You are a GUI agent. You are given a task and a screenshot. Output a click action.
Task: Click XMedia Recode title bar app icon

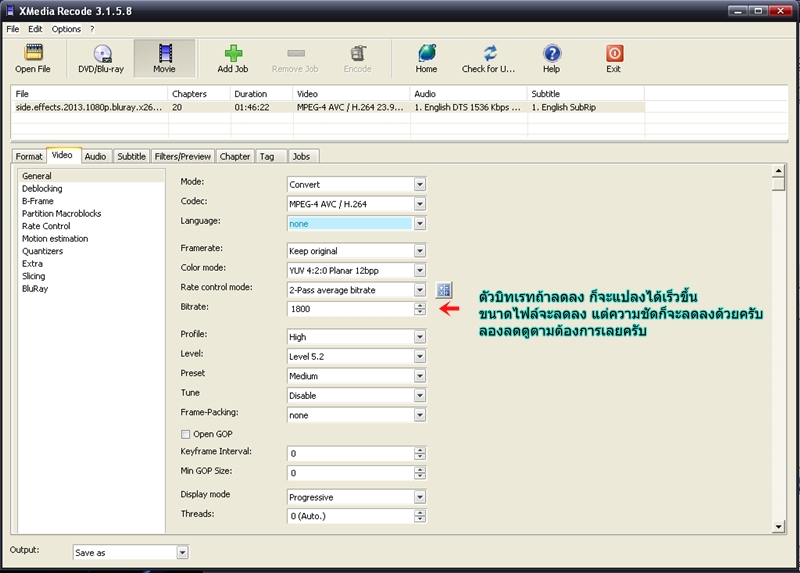point(10,11)
